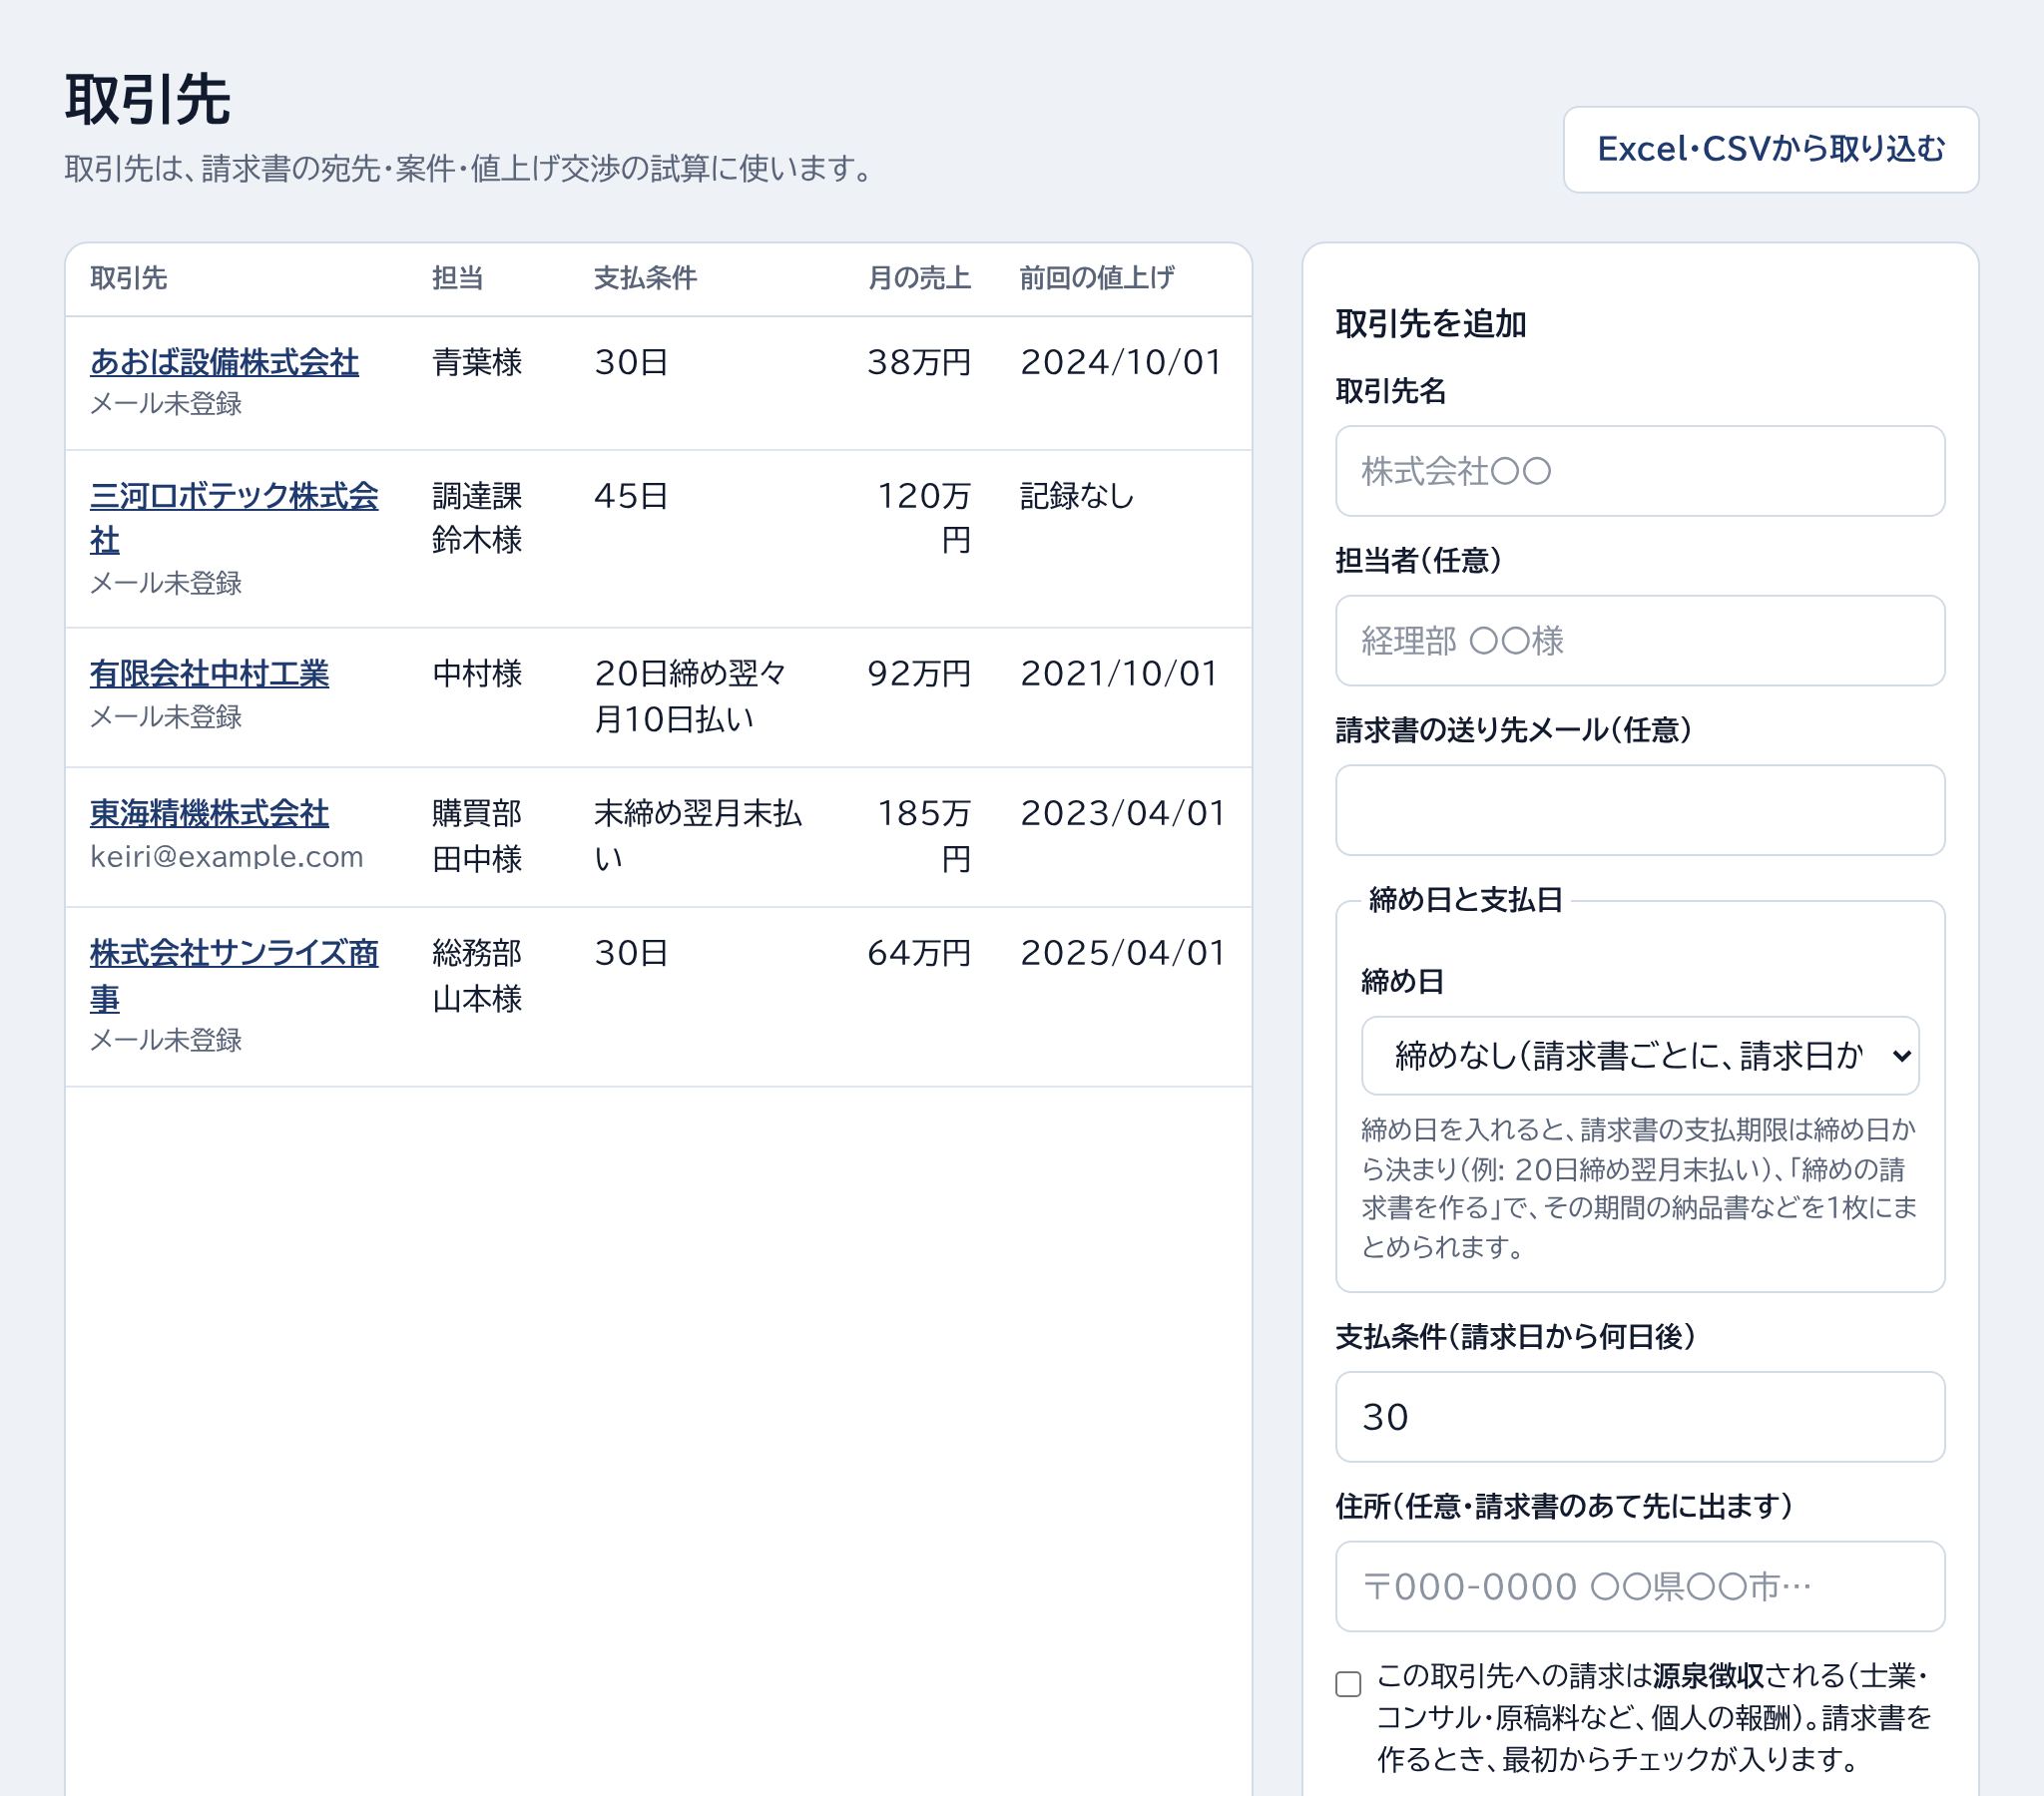The width and height of the screenshot is (2044, 1796).
Task: Click the 調達課 鈴木様 contact cell
Action: [477, 517]
